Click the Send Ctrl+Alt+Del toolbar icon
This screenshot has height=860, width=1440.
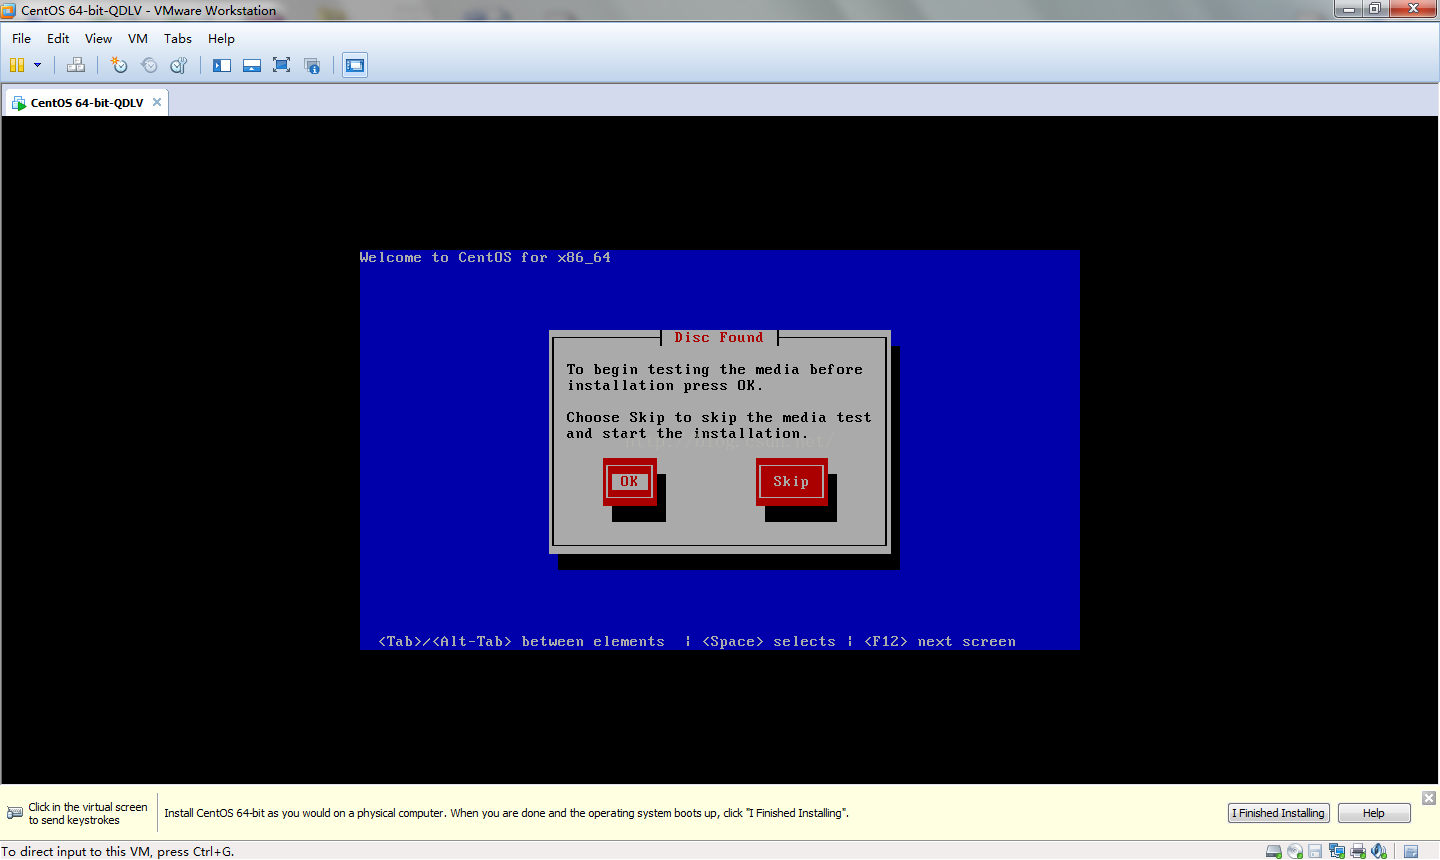pos(76,65)
